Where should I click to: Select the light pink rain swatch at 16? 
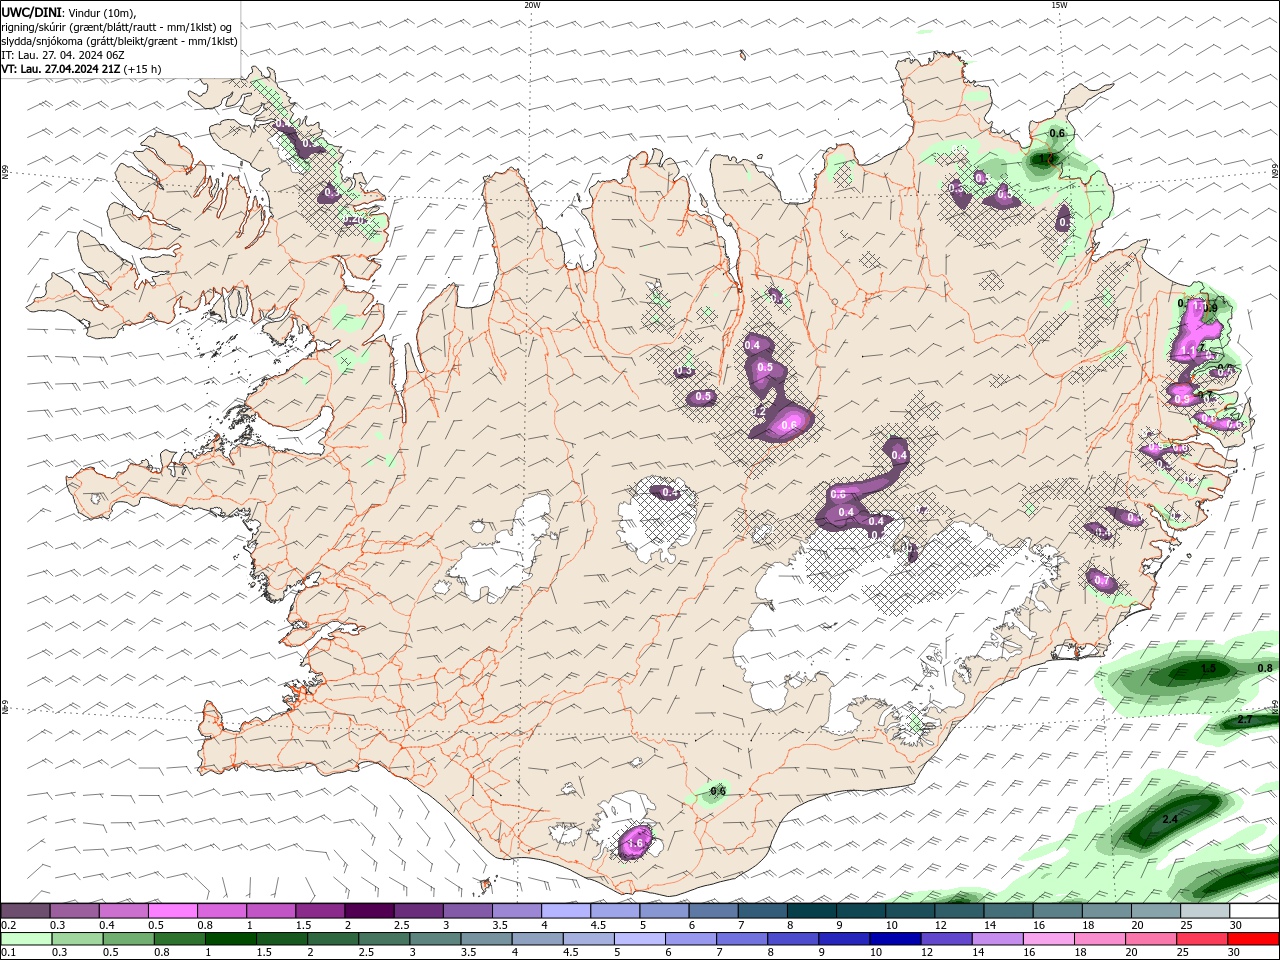[1049, 939]
